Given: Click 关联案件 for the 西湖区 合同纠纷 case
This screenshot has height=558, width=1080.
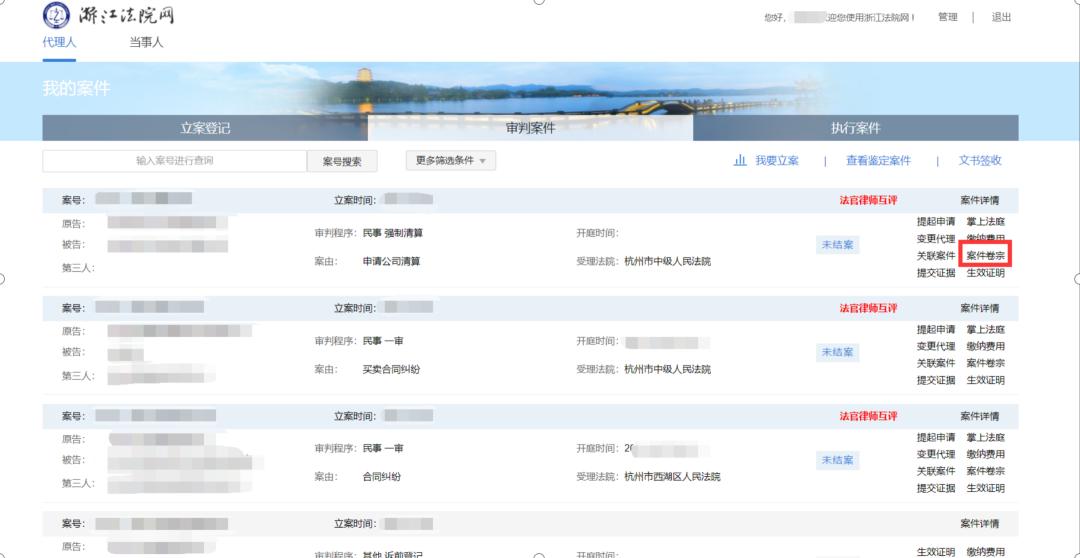Looking at the screenshot, I should point(935,471).
